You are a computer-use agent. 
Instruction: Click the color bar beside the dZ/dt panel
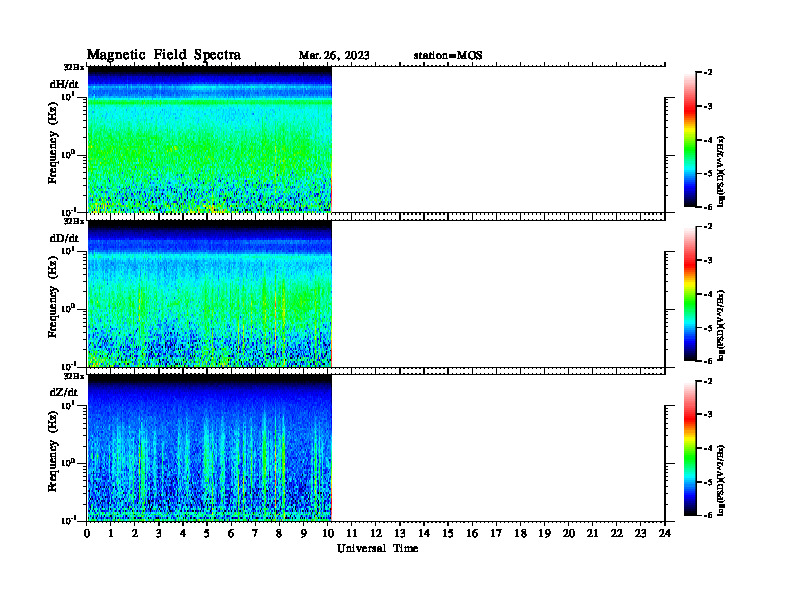(x=690, y=448)
